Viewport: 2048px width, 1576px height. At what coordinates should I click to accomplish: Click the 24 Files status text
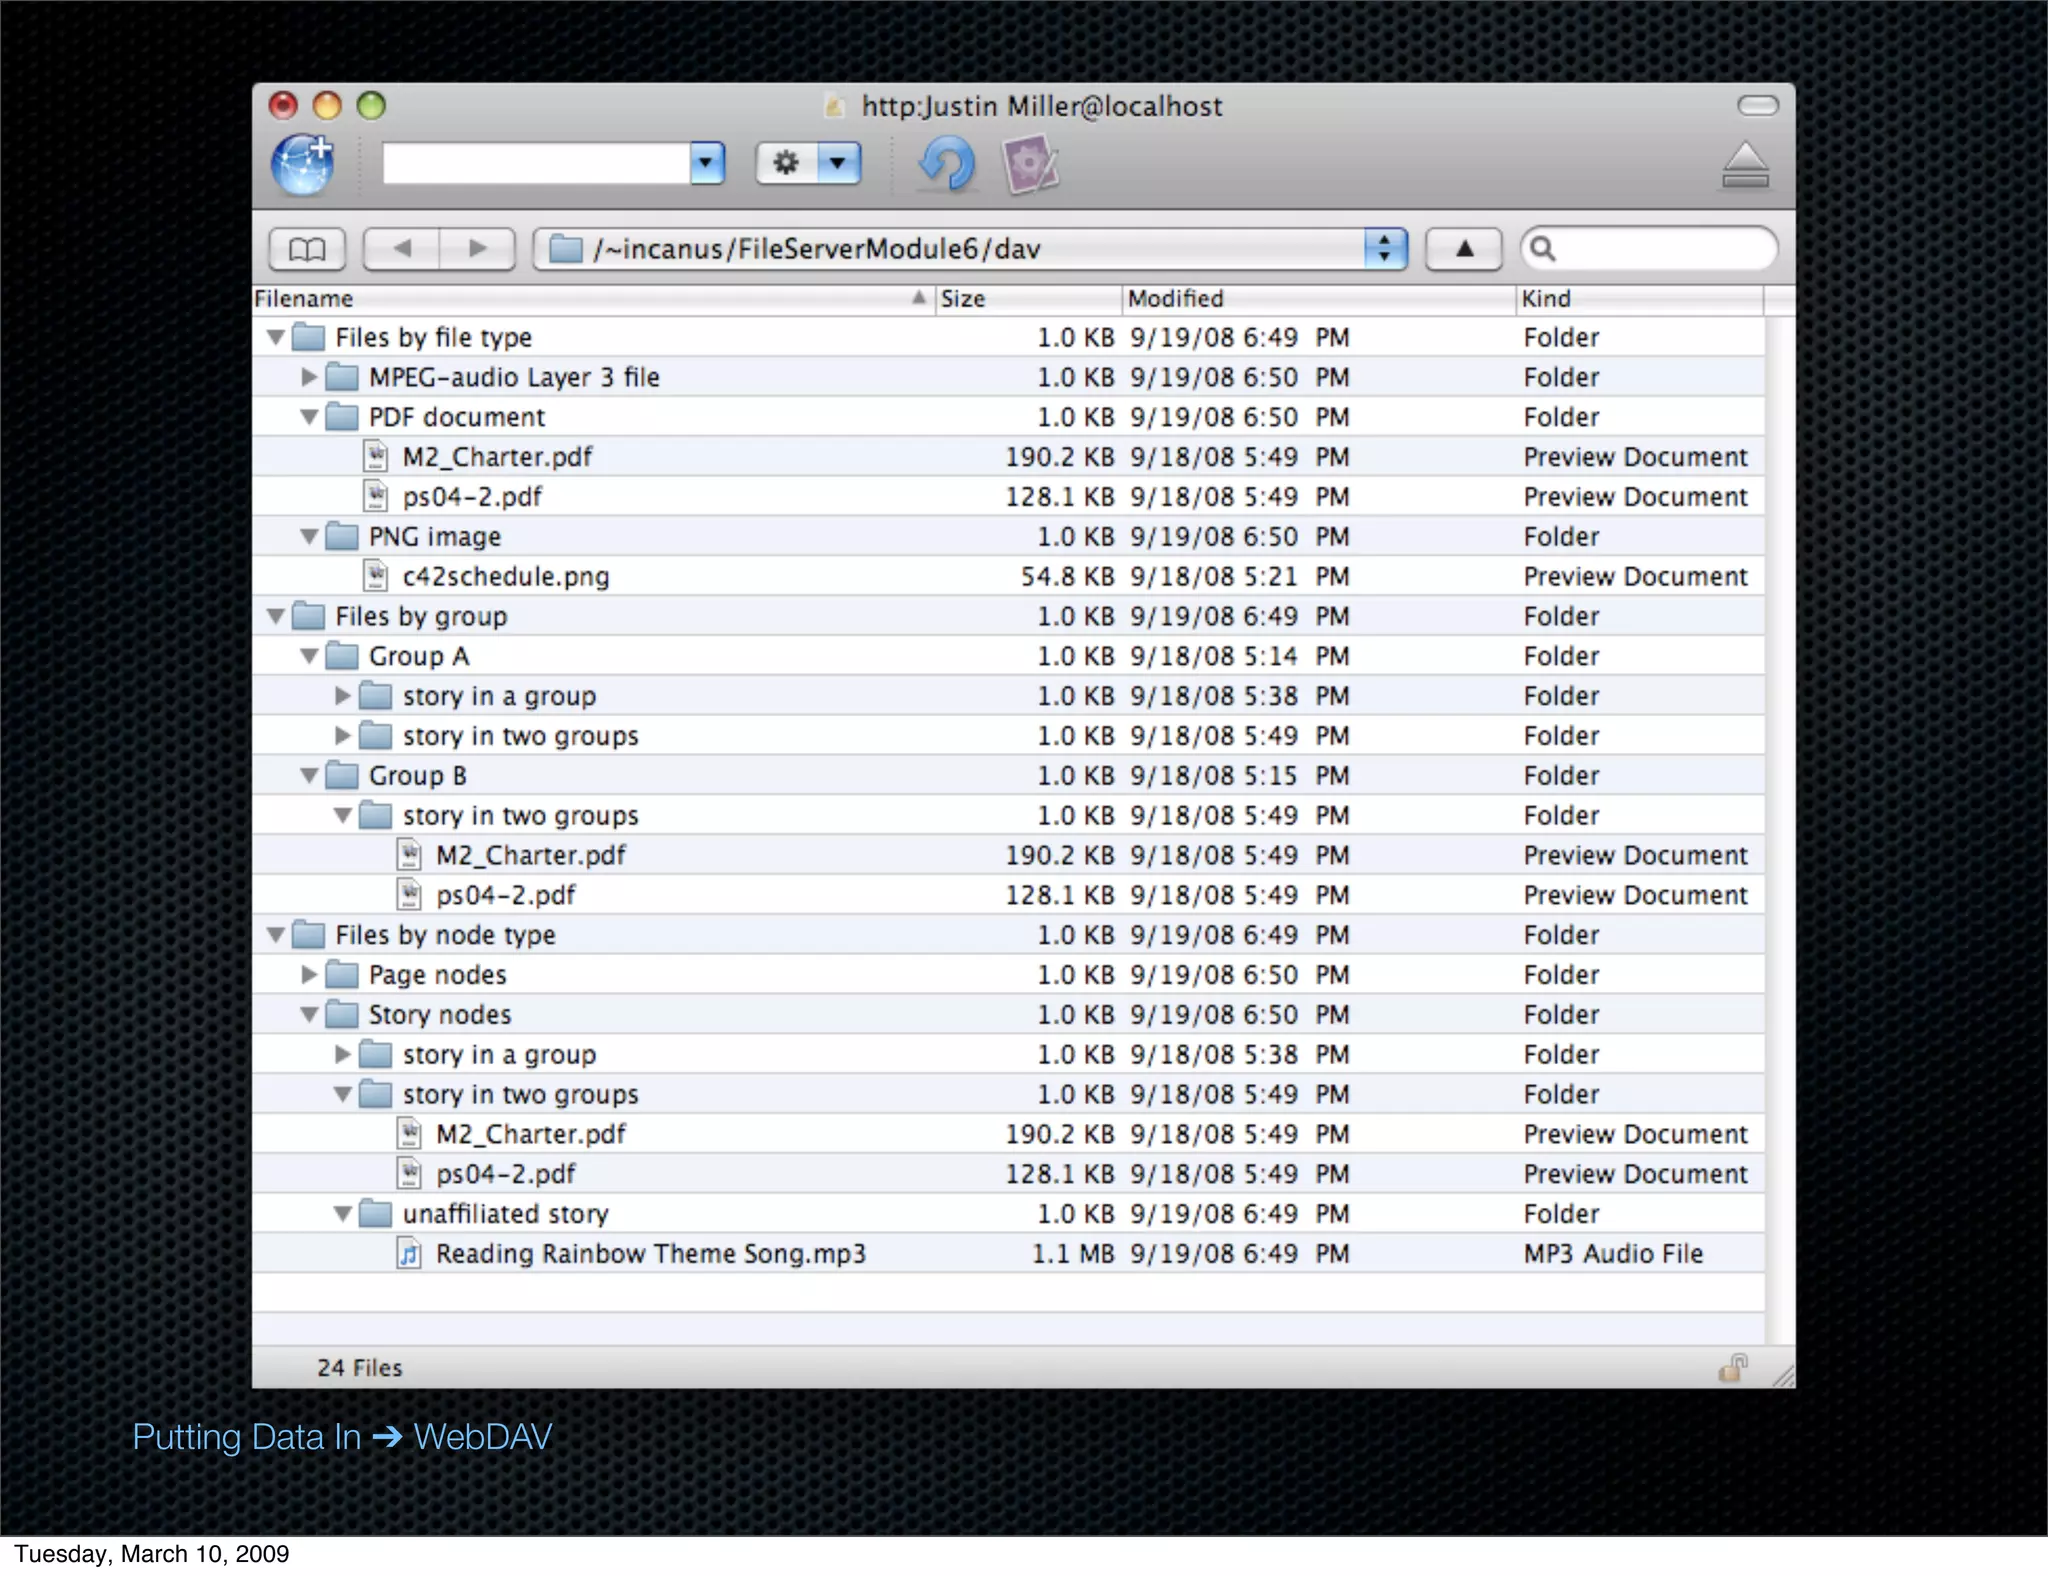point(359,1368)
